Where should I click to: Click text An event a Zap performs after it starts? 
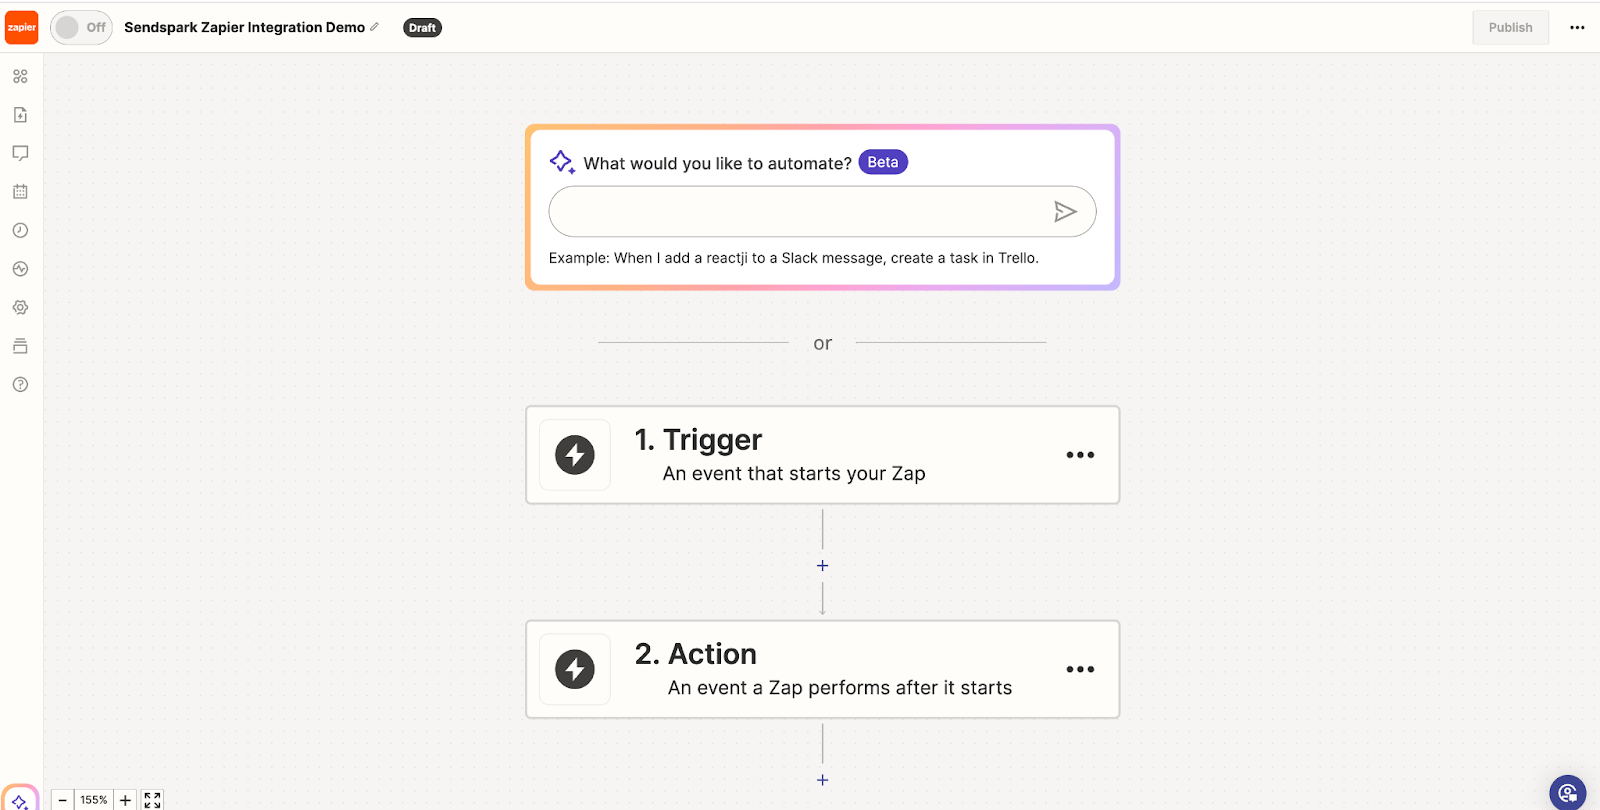point(840,688)
